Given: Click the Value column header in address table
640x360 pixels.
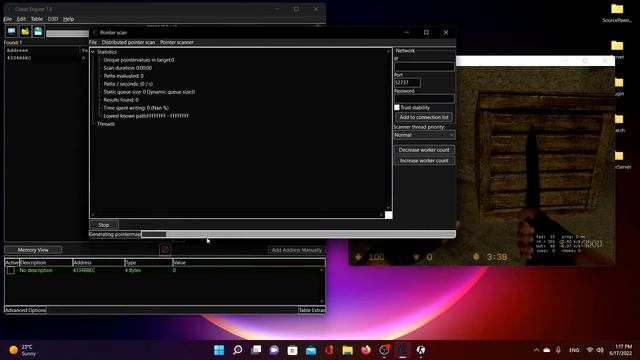Looking at the screenshot, I should [249, 262].
